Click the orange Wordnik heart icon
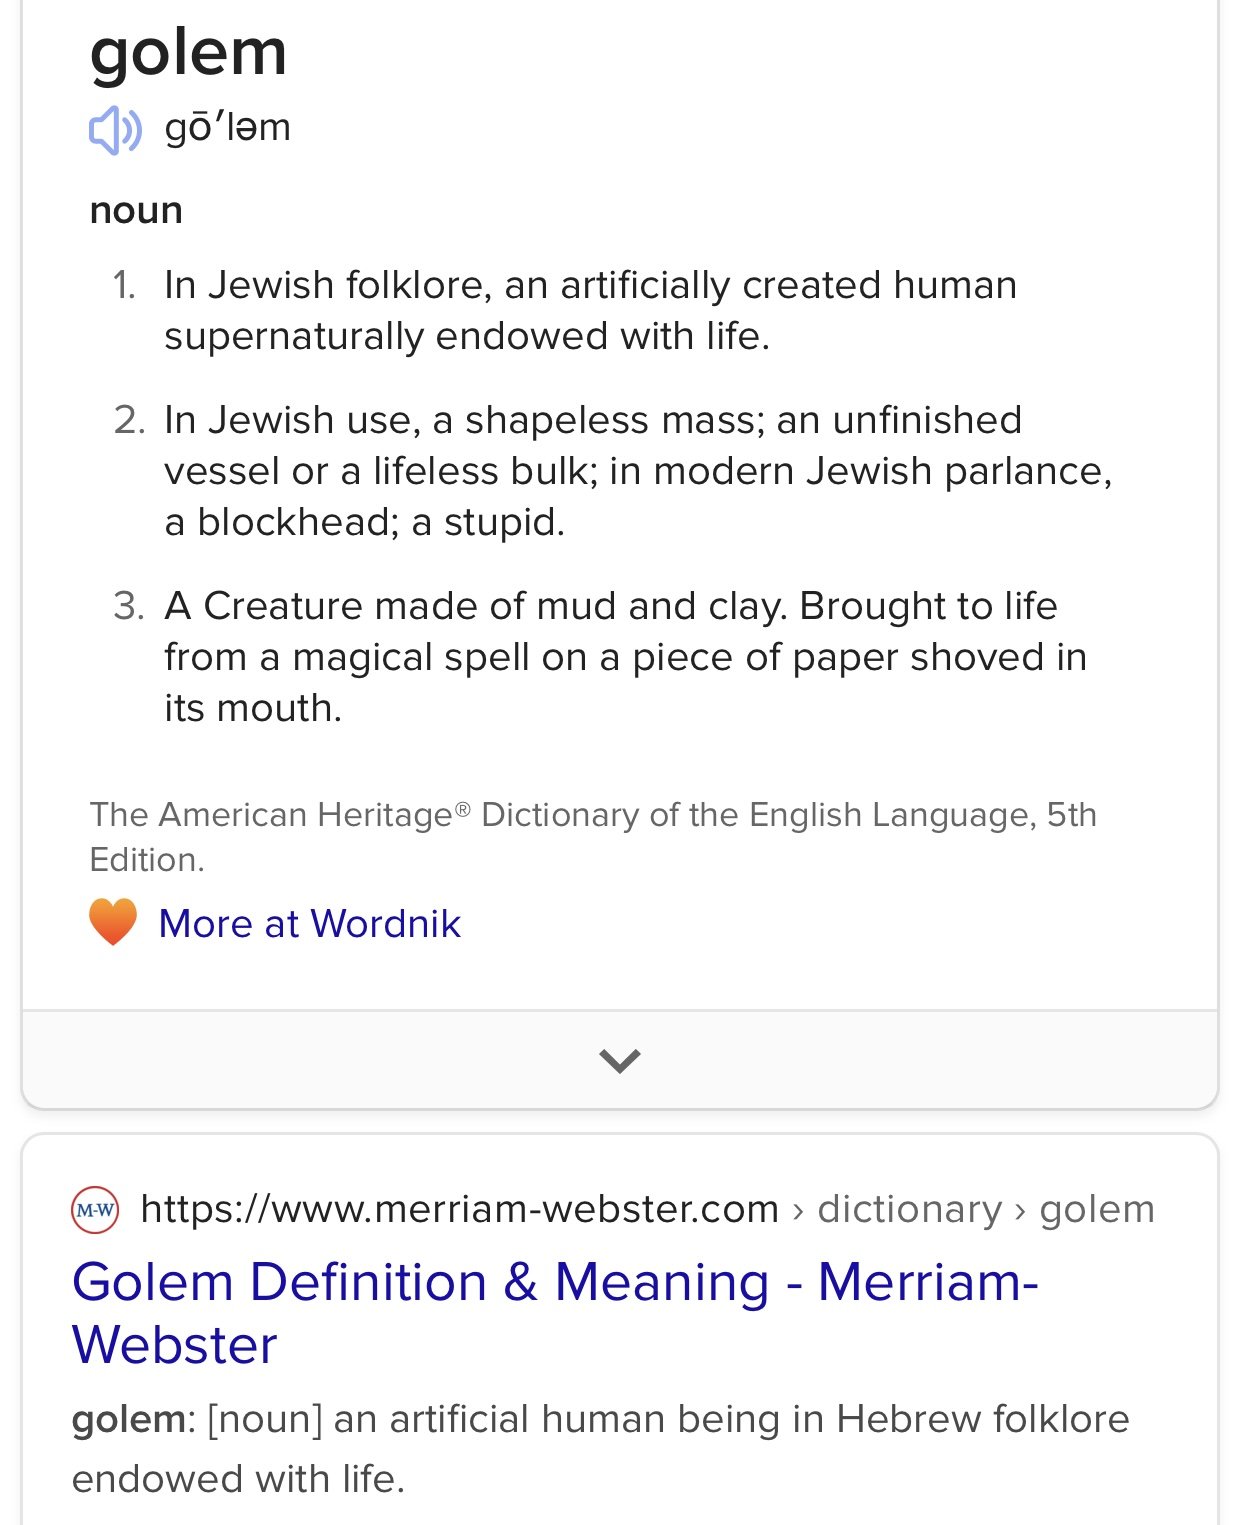 (x=113, y=922)
